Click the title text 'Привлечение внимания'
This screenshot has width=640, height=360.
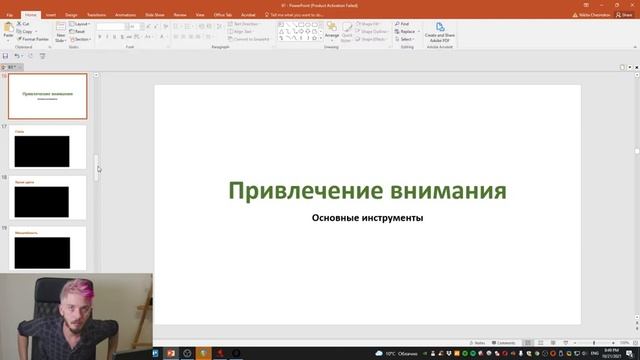tap(367, 190)
